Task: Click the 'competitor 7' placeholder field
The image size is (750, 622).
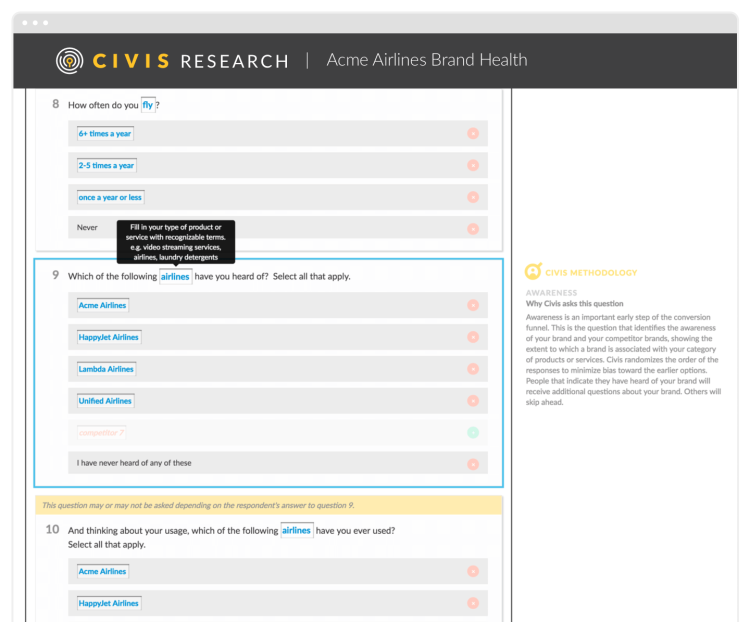Action: pos(101,433)
